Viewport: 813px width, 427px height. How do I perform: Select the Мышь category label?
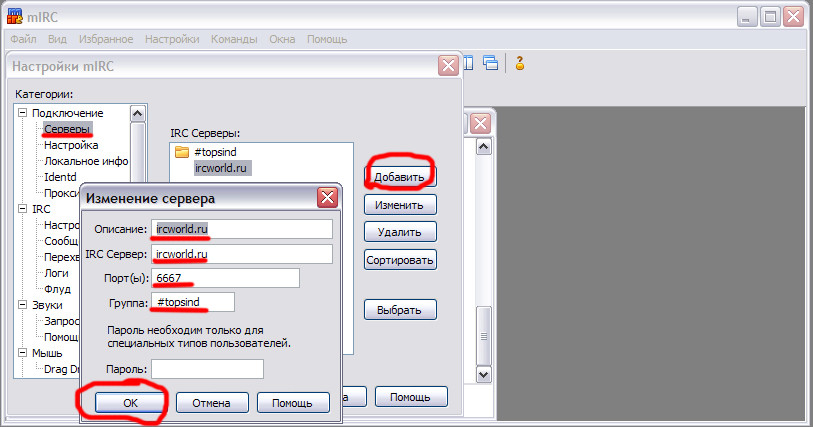[47, 353]
